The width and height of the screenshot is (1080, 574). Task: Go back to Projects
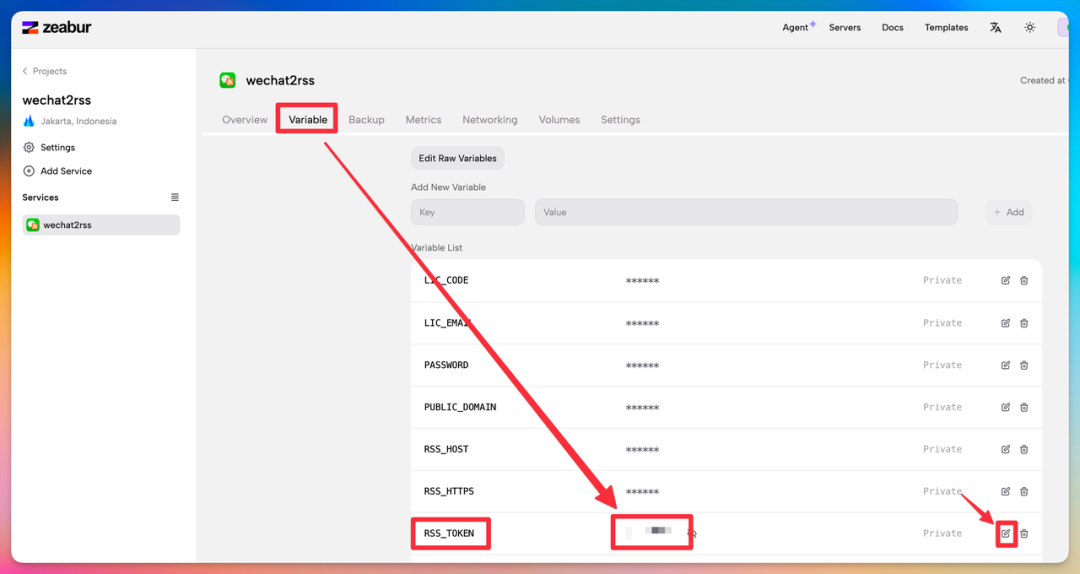tap(45, 71)
